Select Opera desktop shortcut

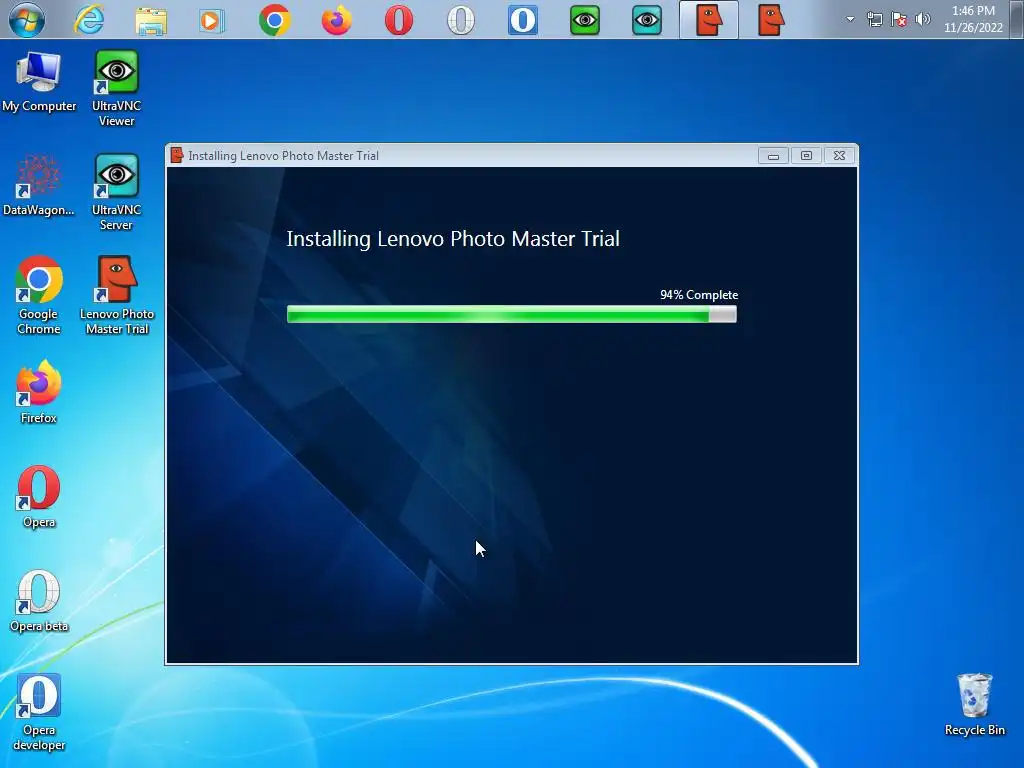tap(39, 496)
